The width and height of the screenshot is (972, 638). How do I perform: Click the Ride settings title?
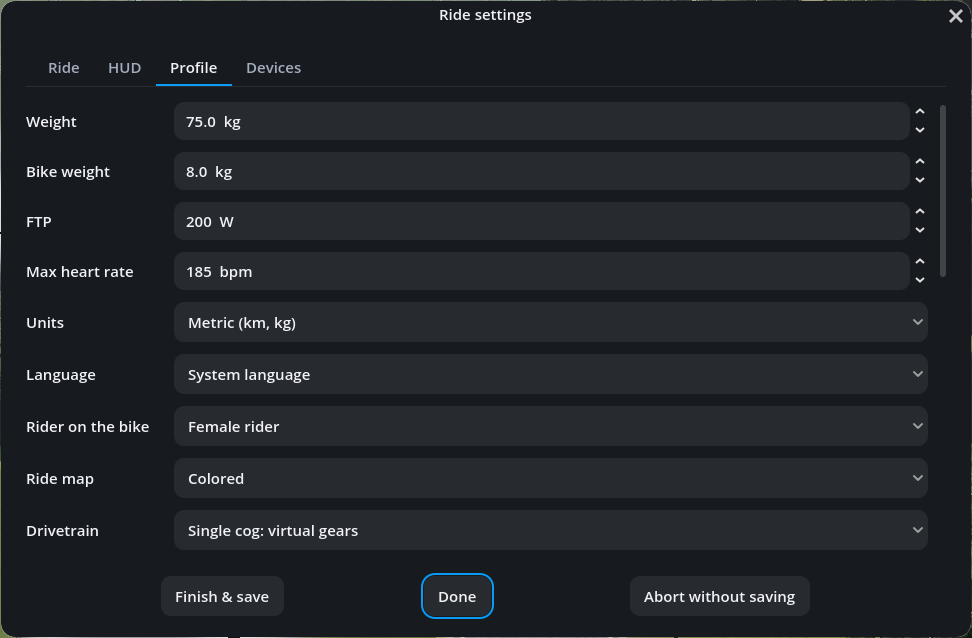tap(485, 15)
